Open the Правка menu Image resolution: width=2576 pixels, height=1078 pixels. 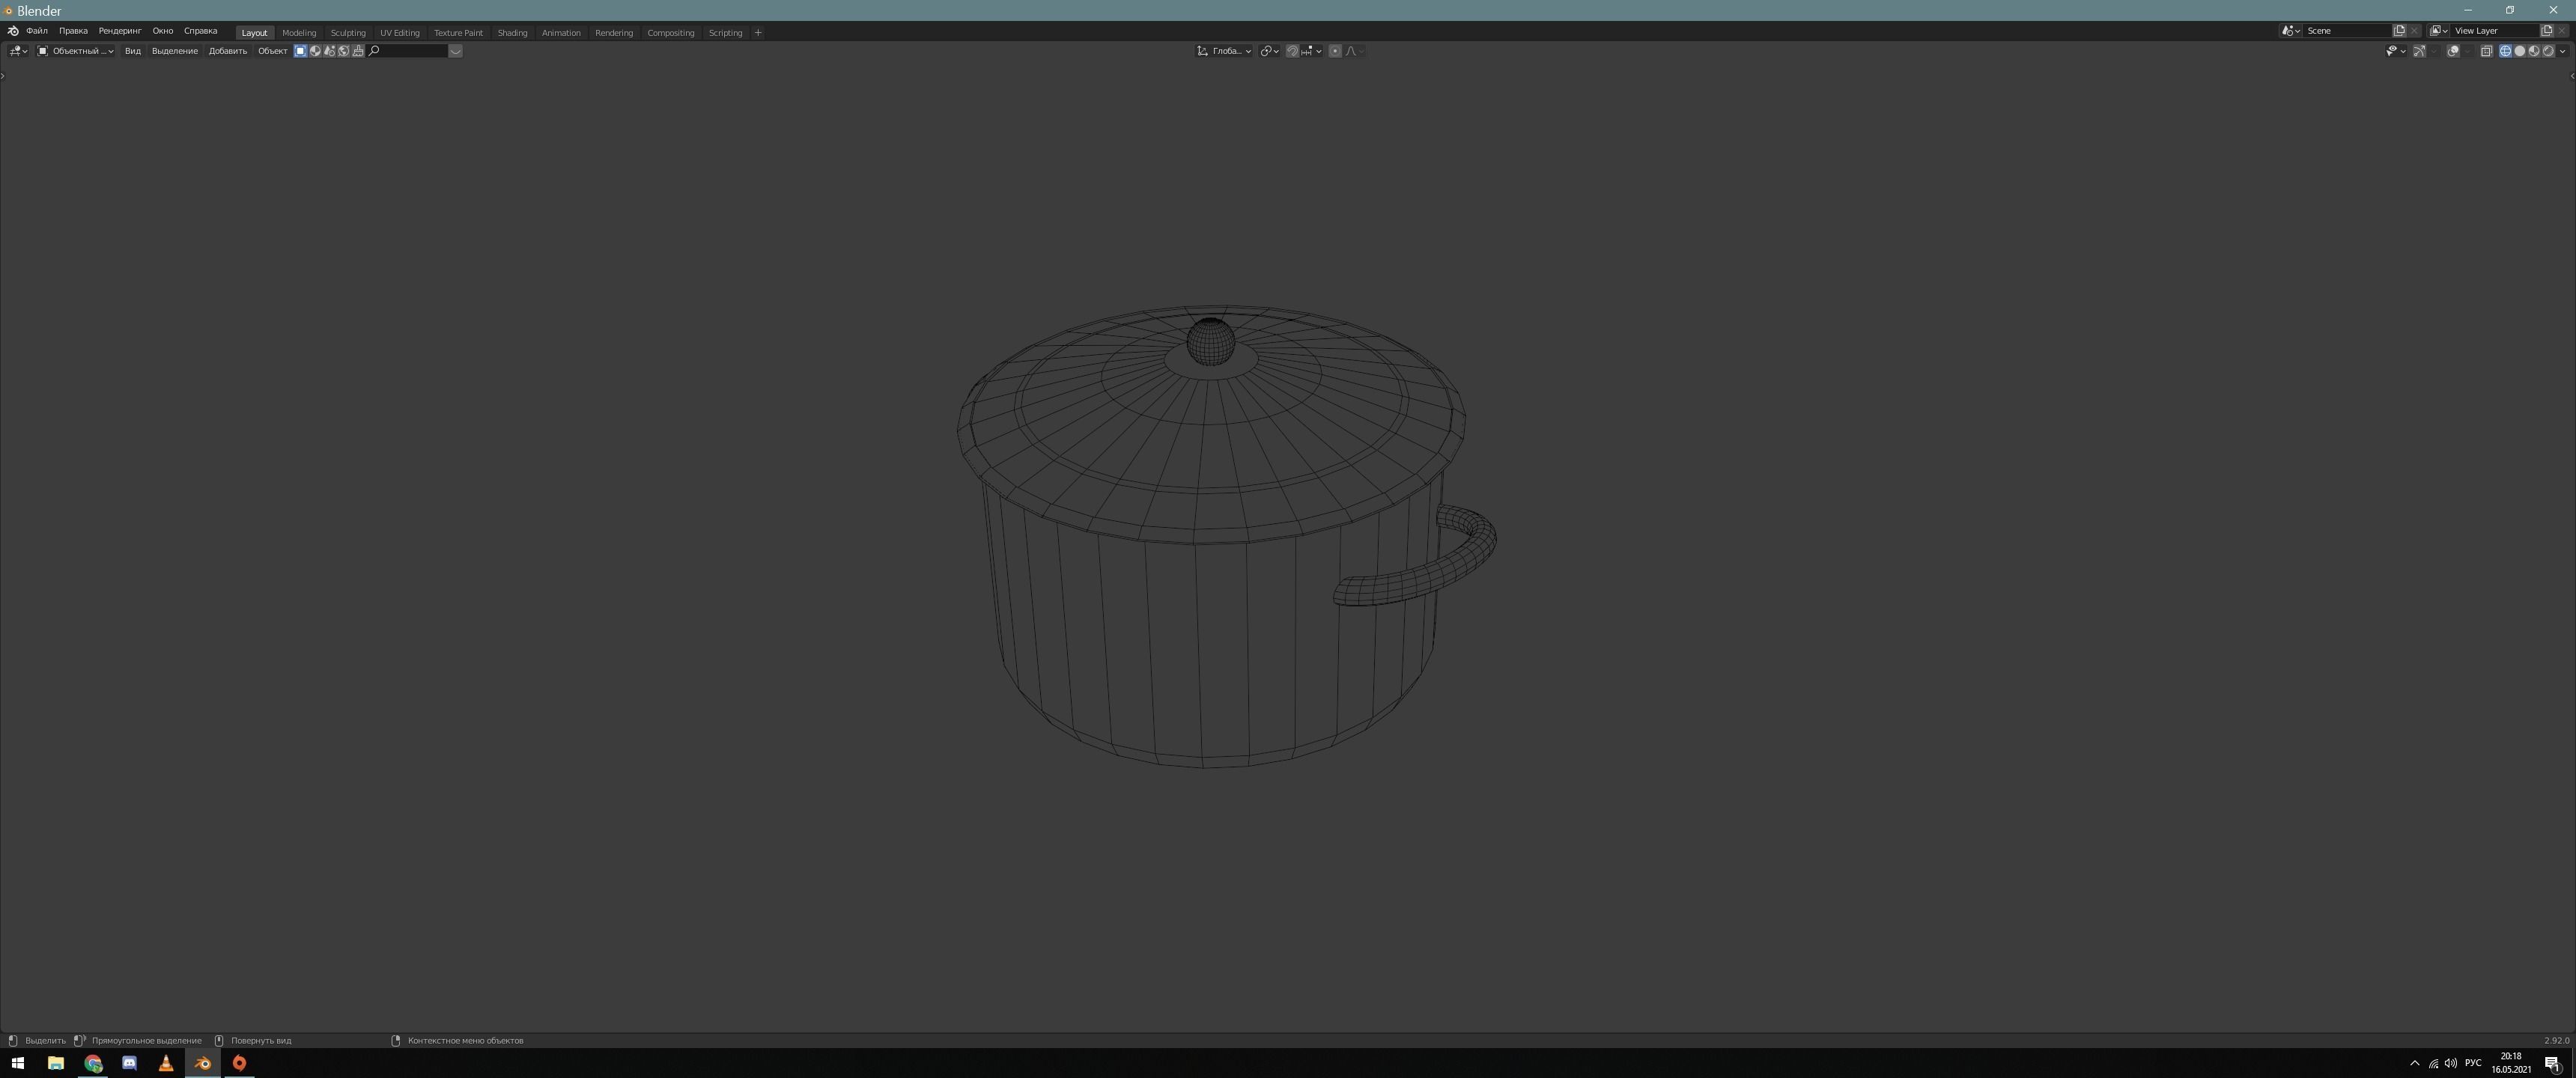point(73,31)
